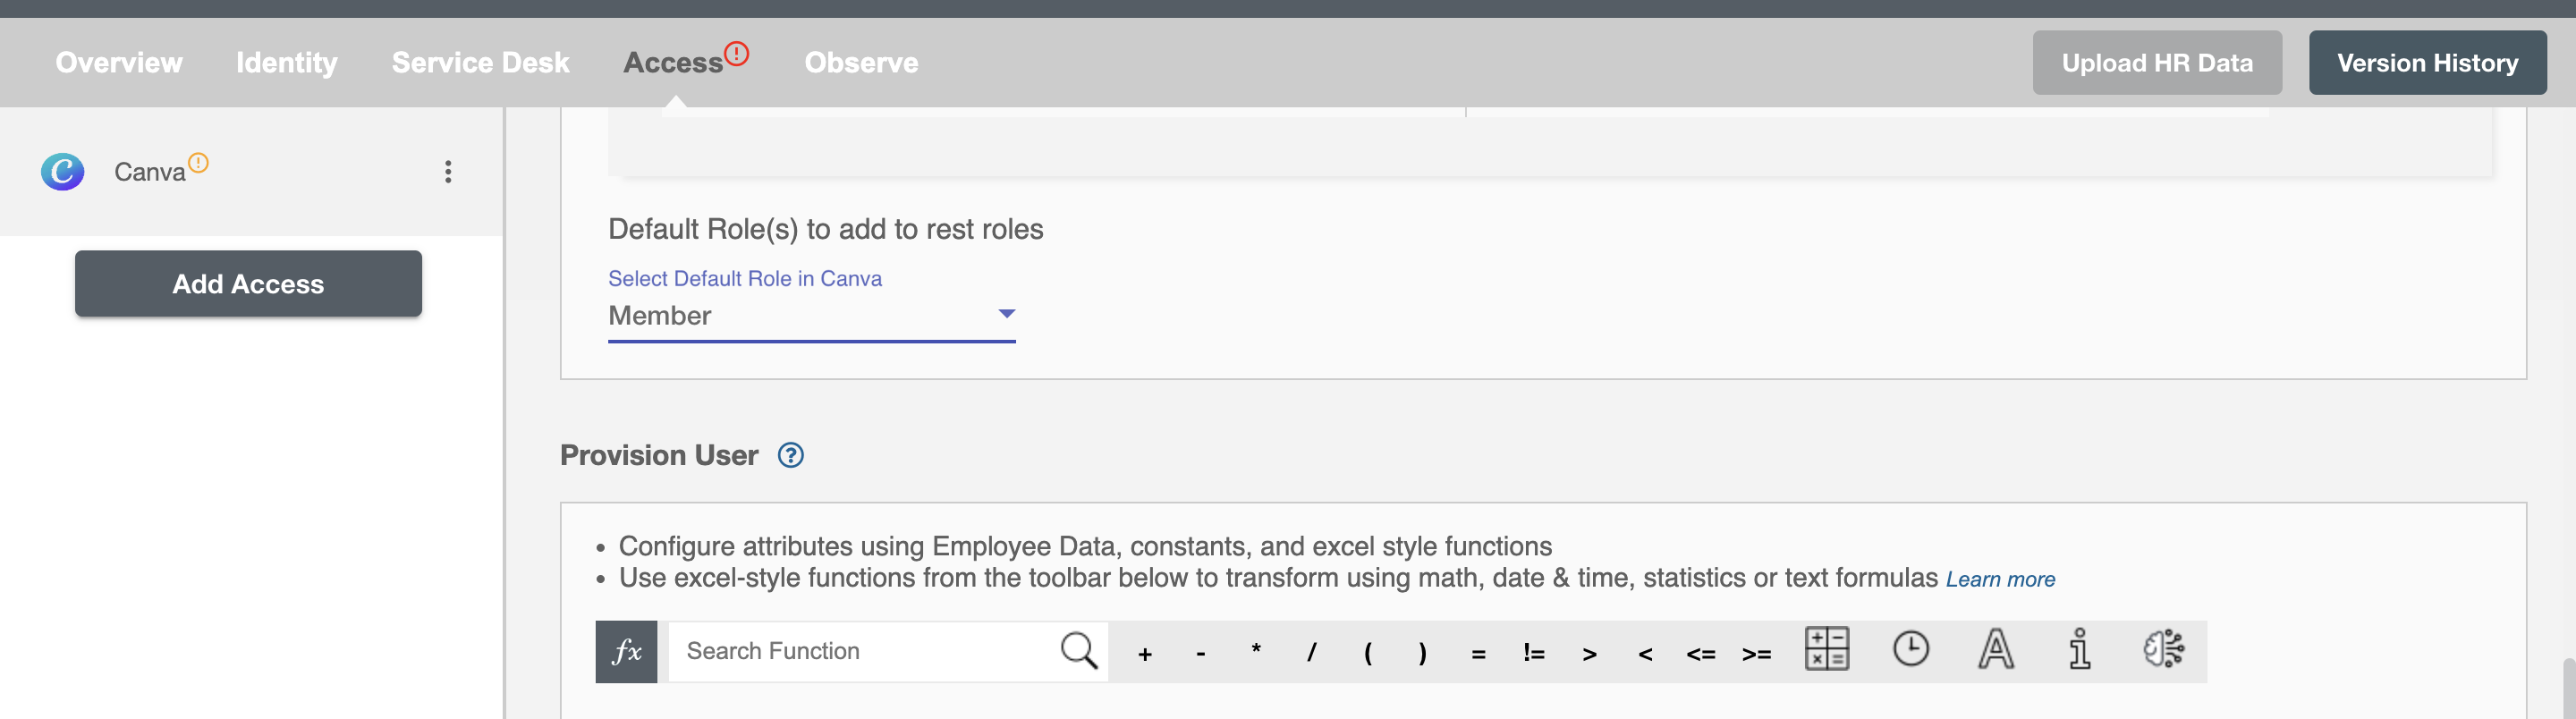This screenshot has height=719, width=2576.
Task: Insert the less-than operator
Action: tap(1645, 655)
